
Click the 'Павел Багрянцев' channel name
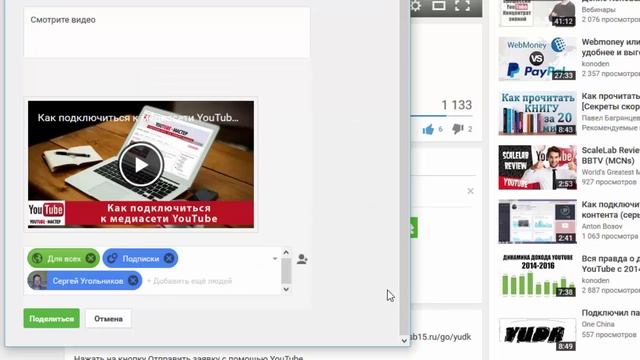[611, 118]
